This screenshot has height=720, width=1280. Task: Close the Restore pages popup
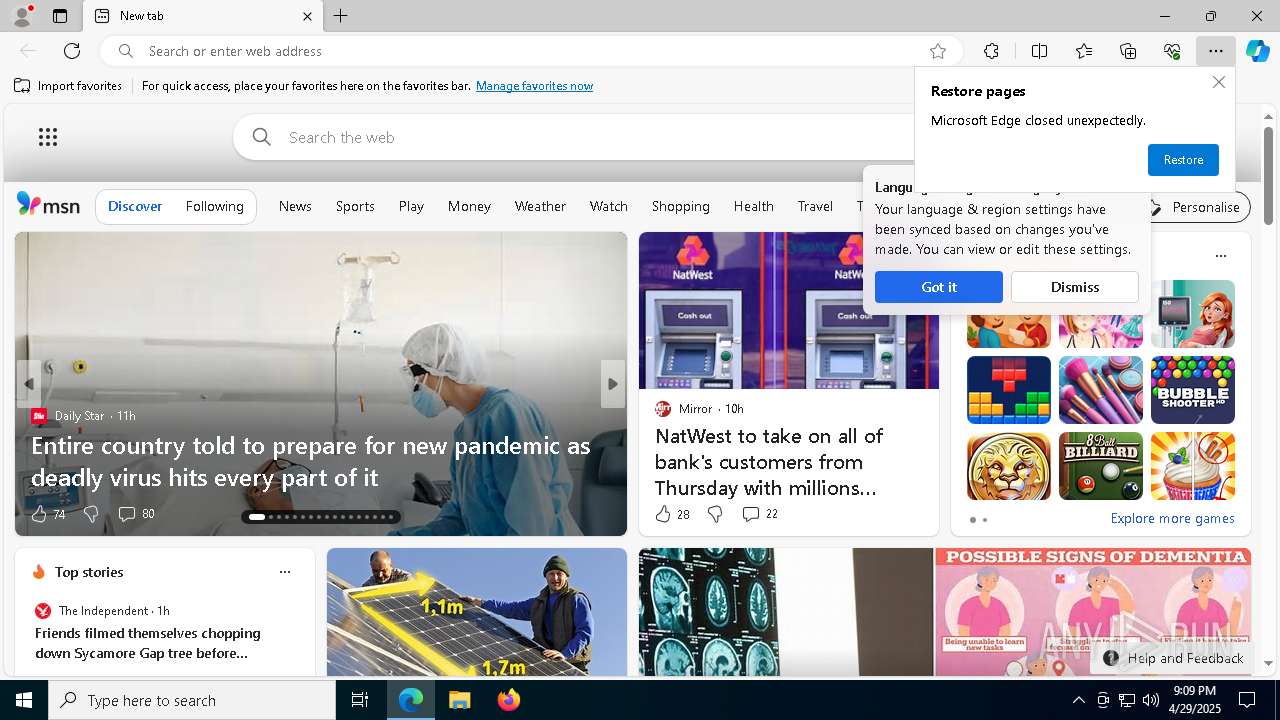coord(1218,82)
